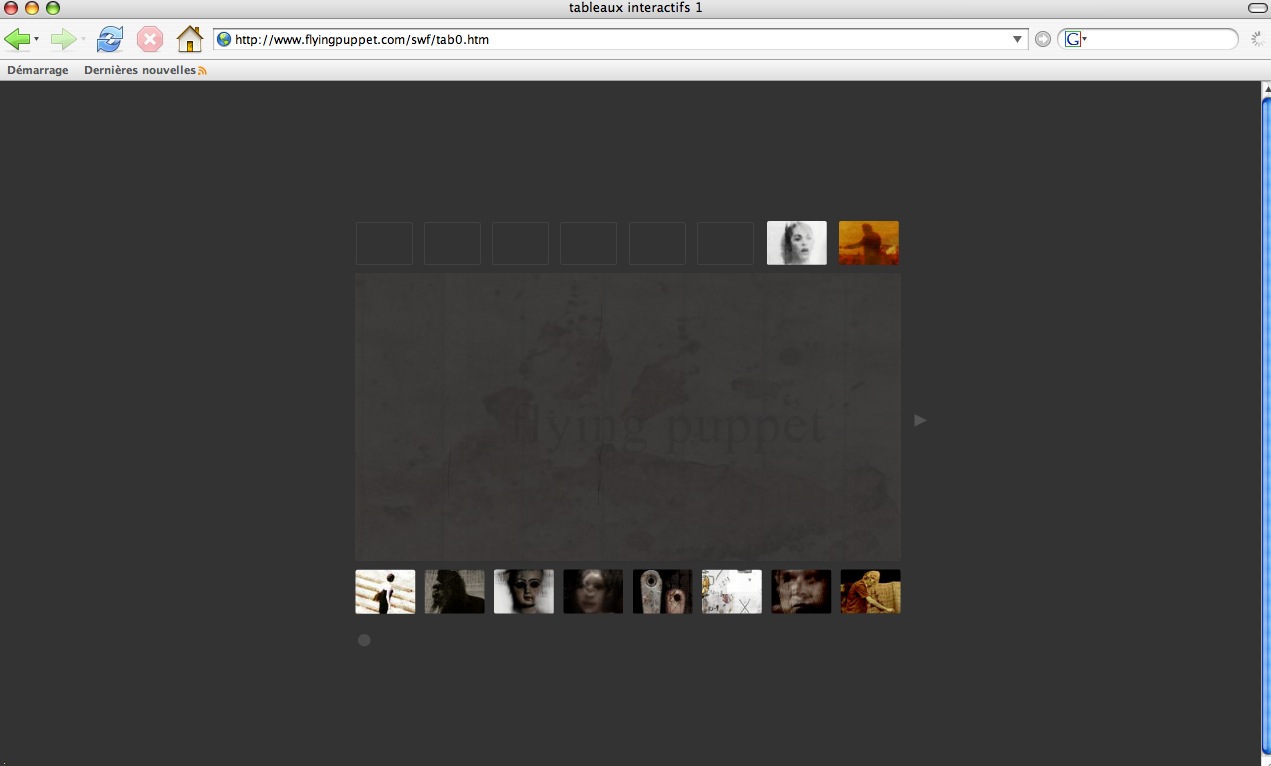This screenshot has width=1271, height=766.
Task: Open the Google search engine selector
Action: pyautogui.click(x=1075, y=39)
